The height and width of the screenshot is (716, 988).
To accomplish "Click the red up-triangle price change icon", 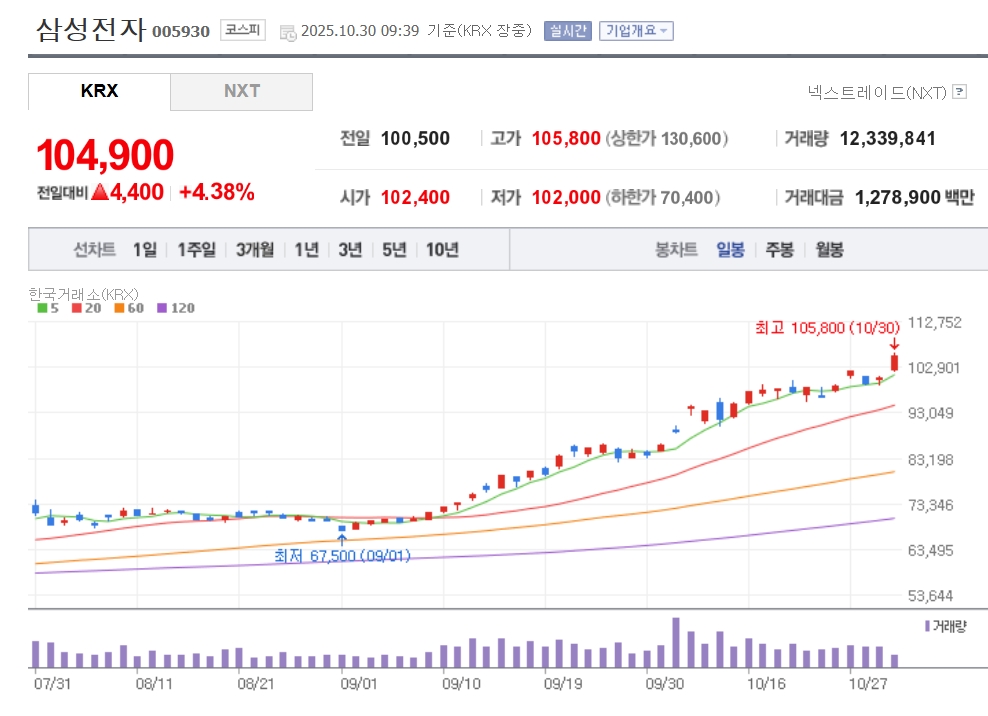I will tap(99, 193).
